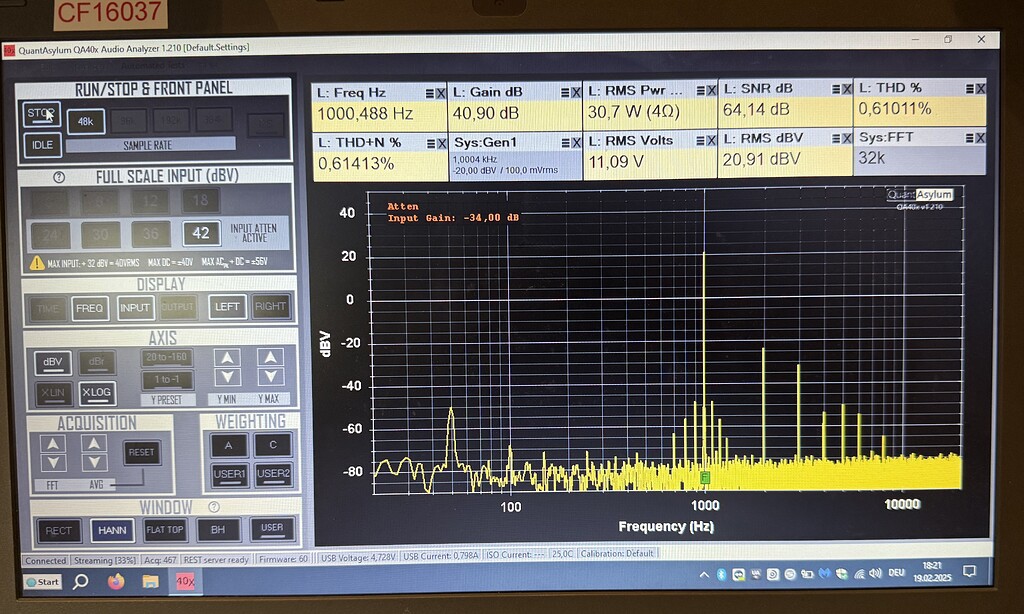The width and height of the screenshot is (1024, 614).
Task: Toggle the RIGHT channel display
Action: click(270, 307)
